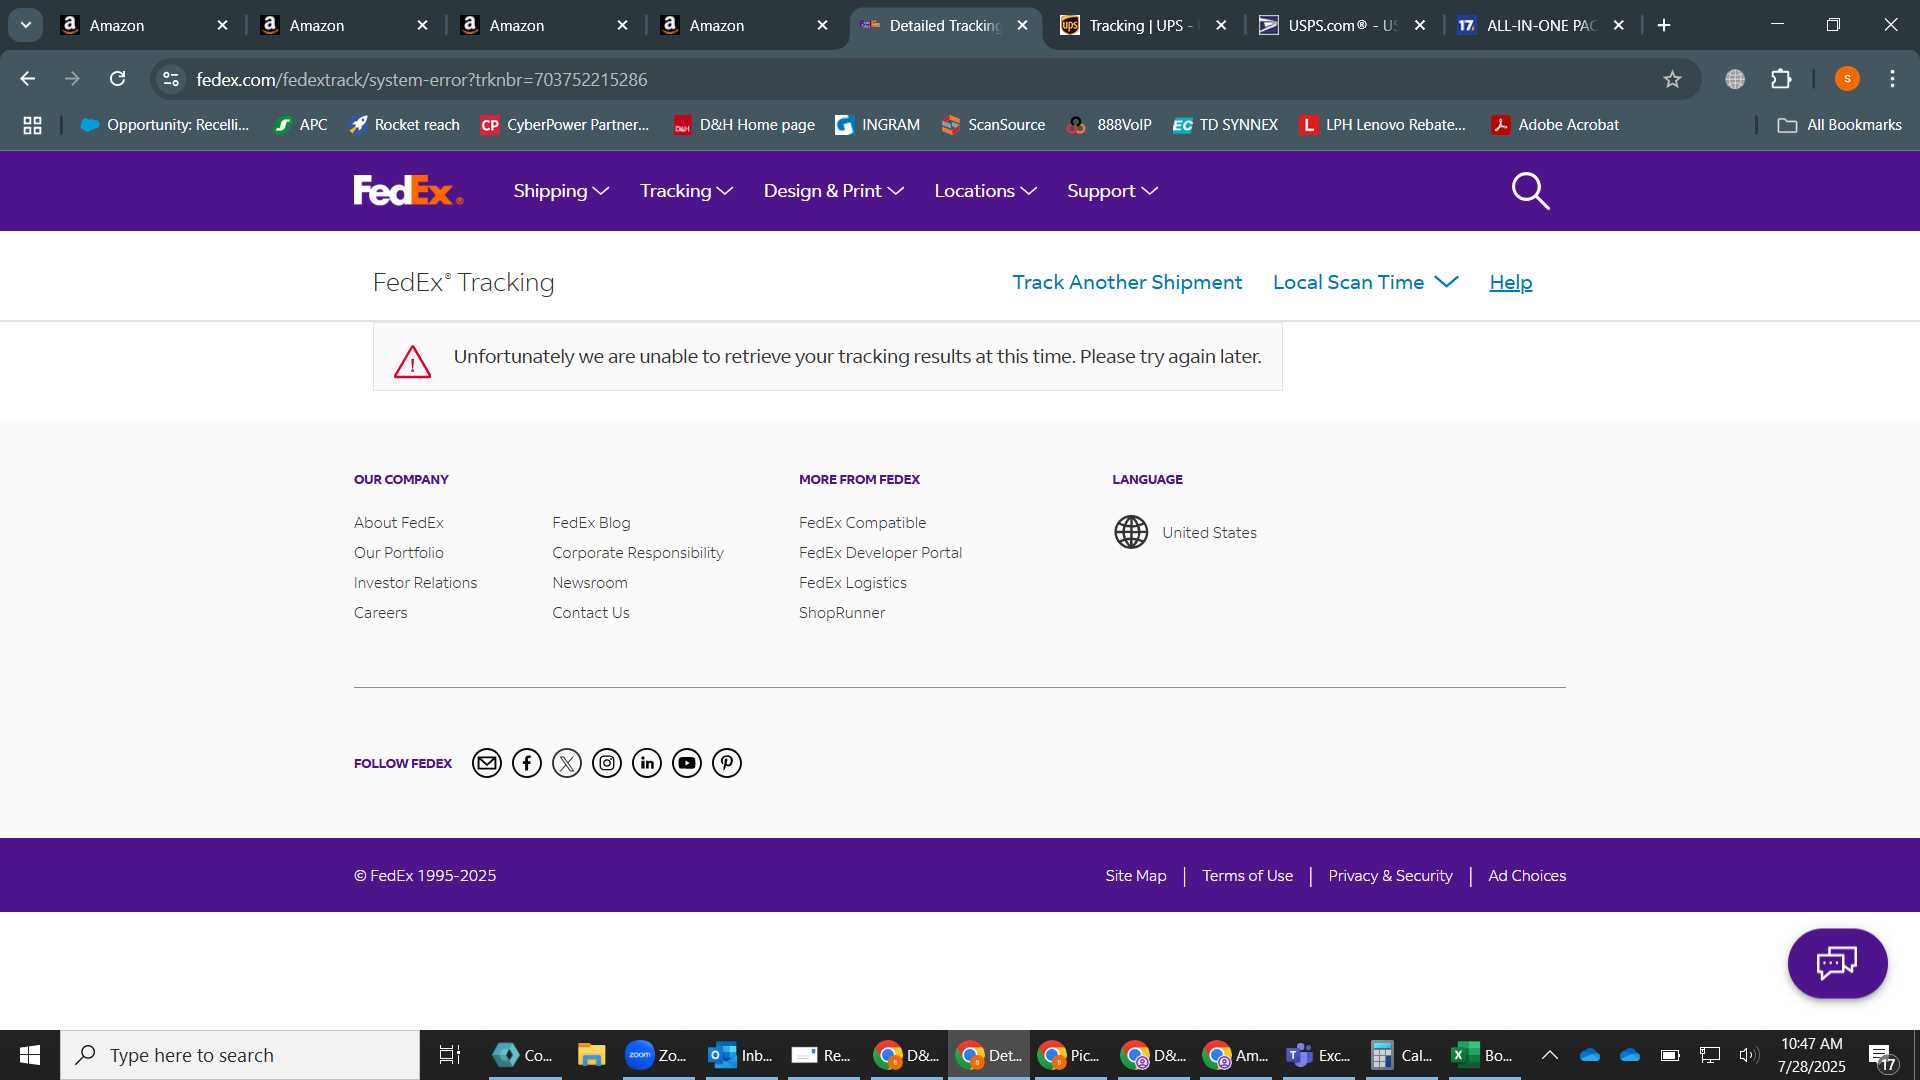
Task: Open Terms of Use link
Action: point(1247,876)
